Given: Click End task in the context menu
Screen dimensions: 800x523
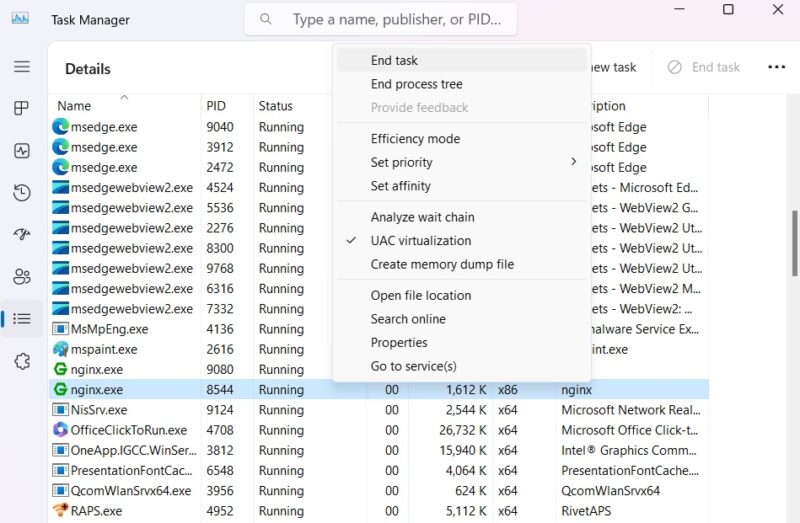Looking at the screenshot, I should point(394,60).
